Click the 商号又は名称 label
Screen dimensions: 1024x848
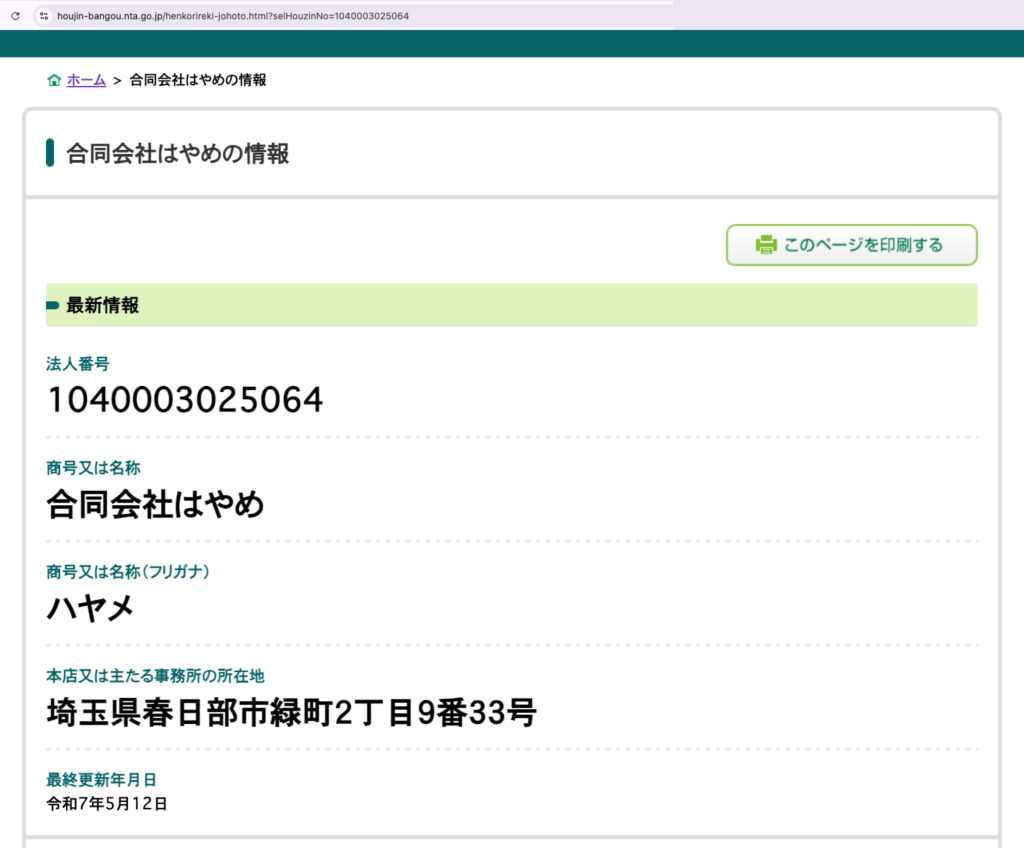coord(93,468)
